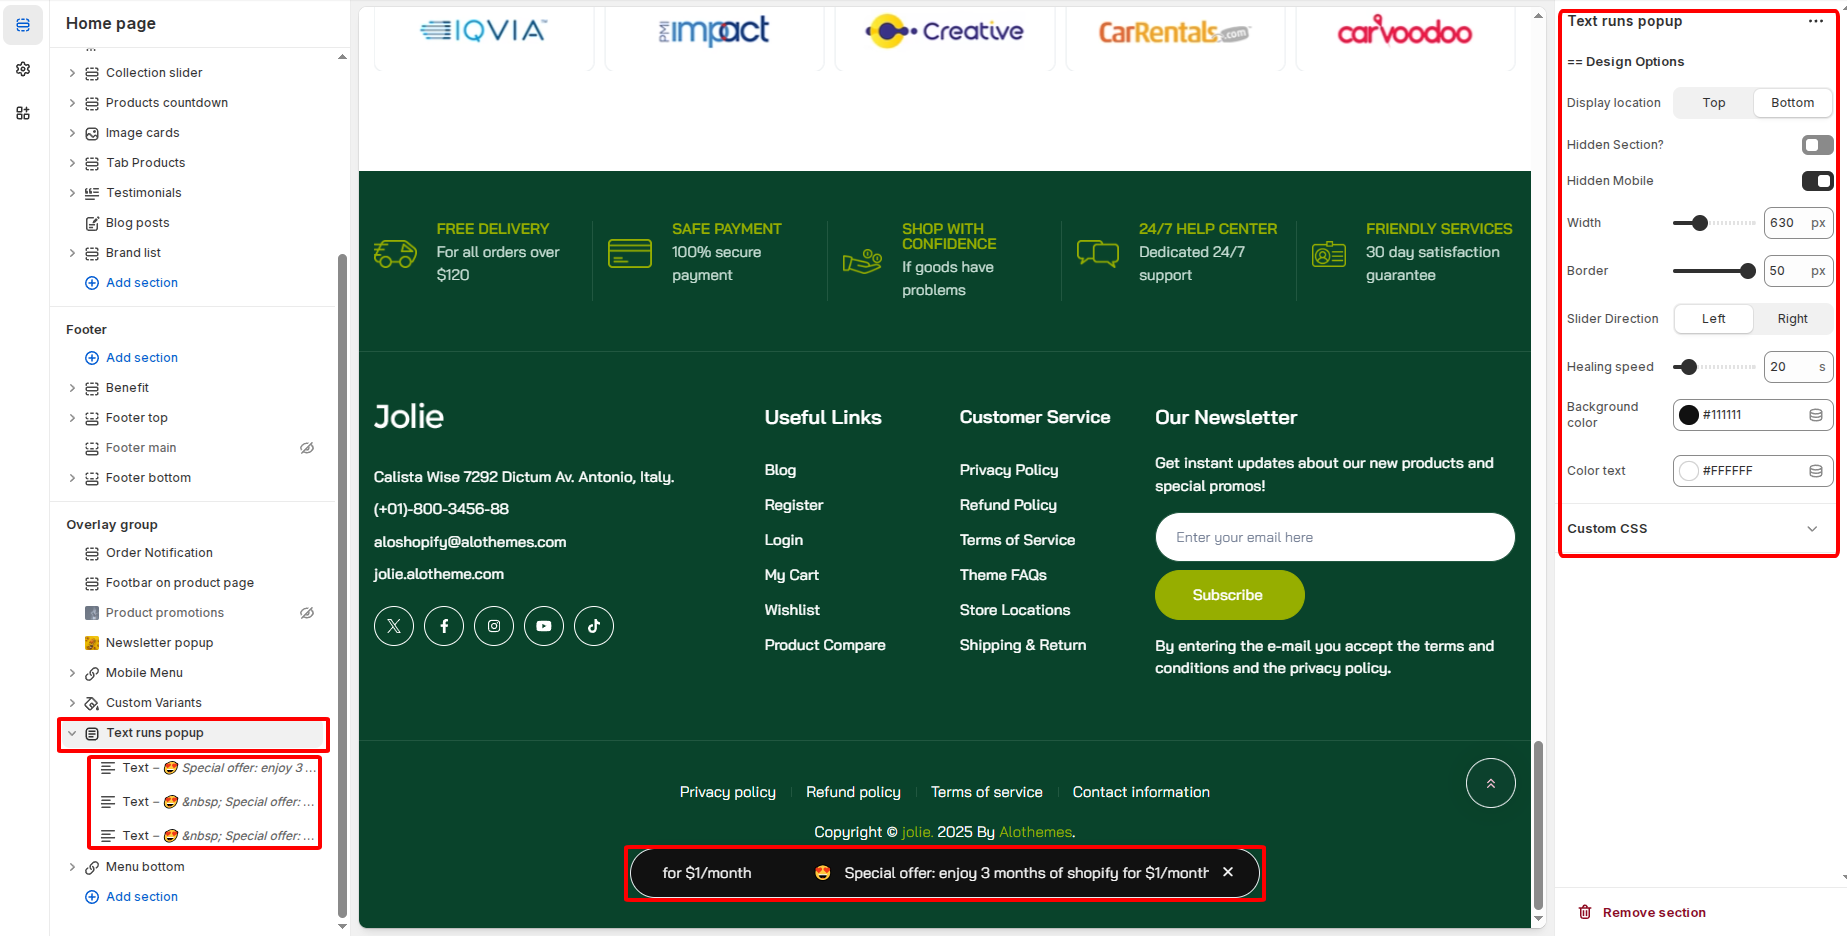Viewport: 1847px width, 936px height.
Task: Click the green Subscribe button
Action: [1228, 595]
